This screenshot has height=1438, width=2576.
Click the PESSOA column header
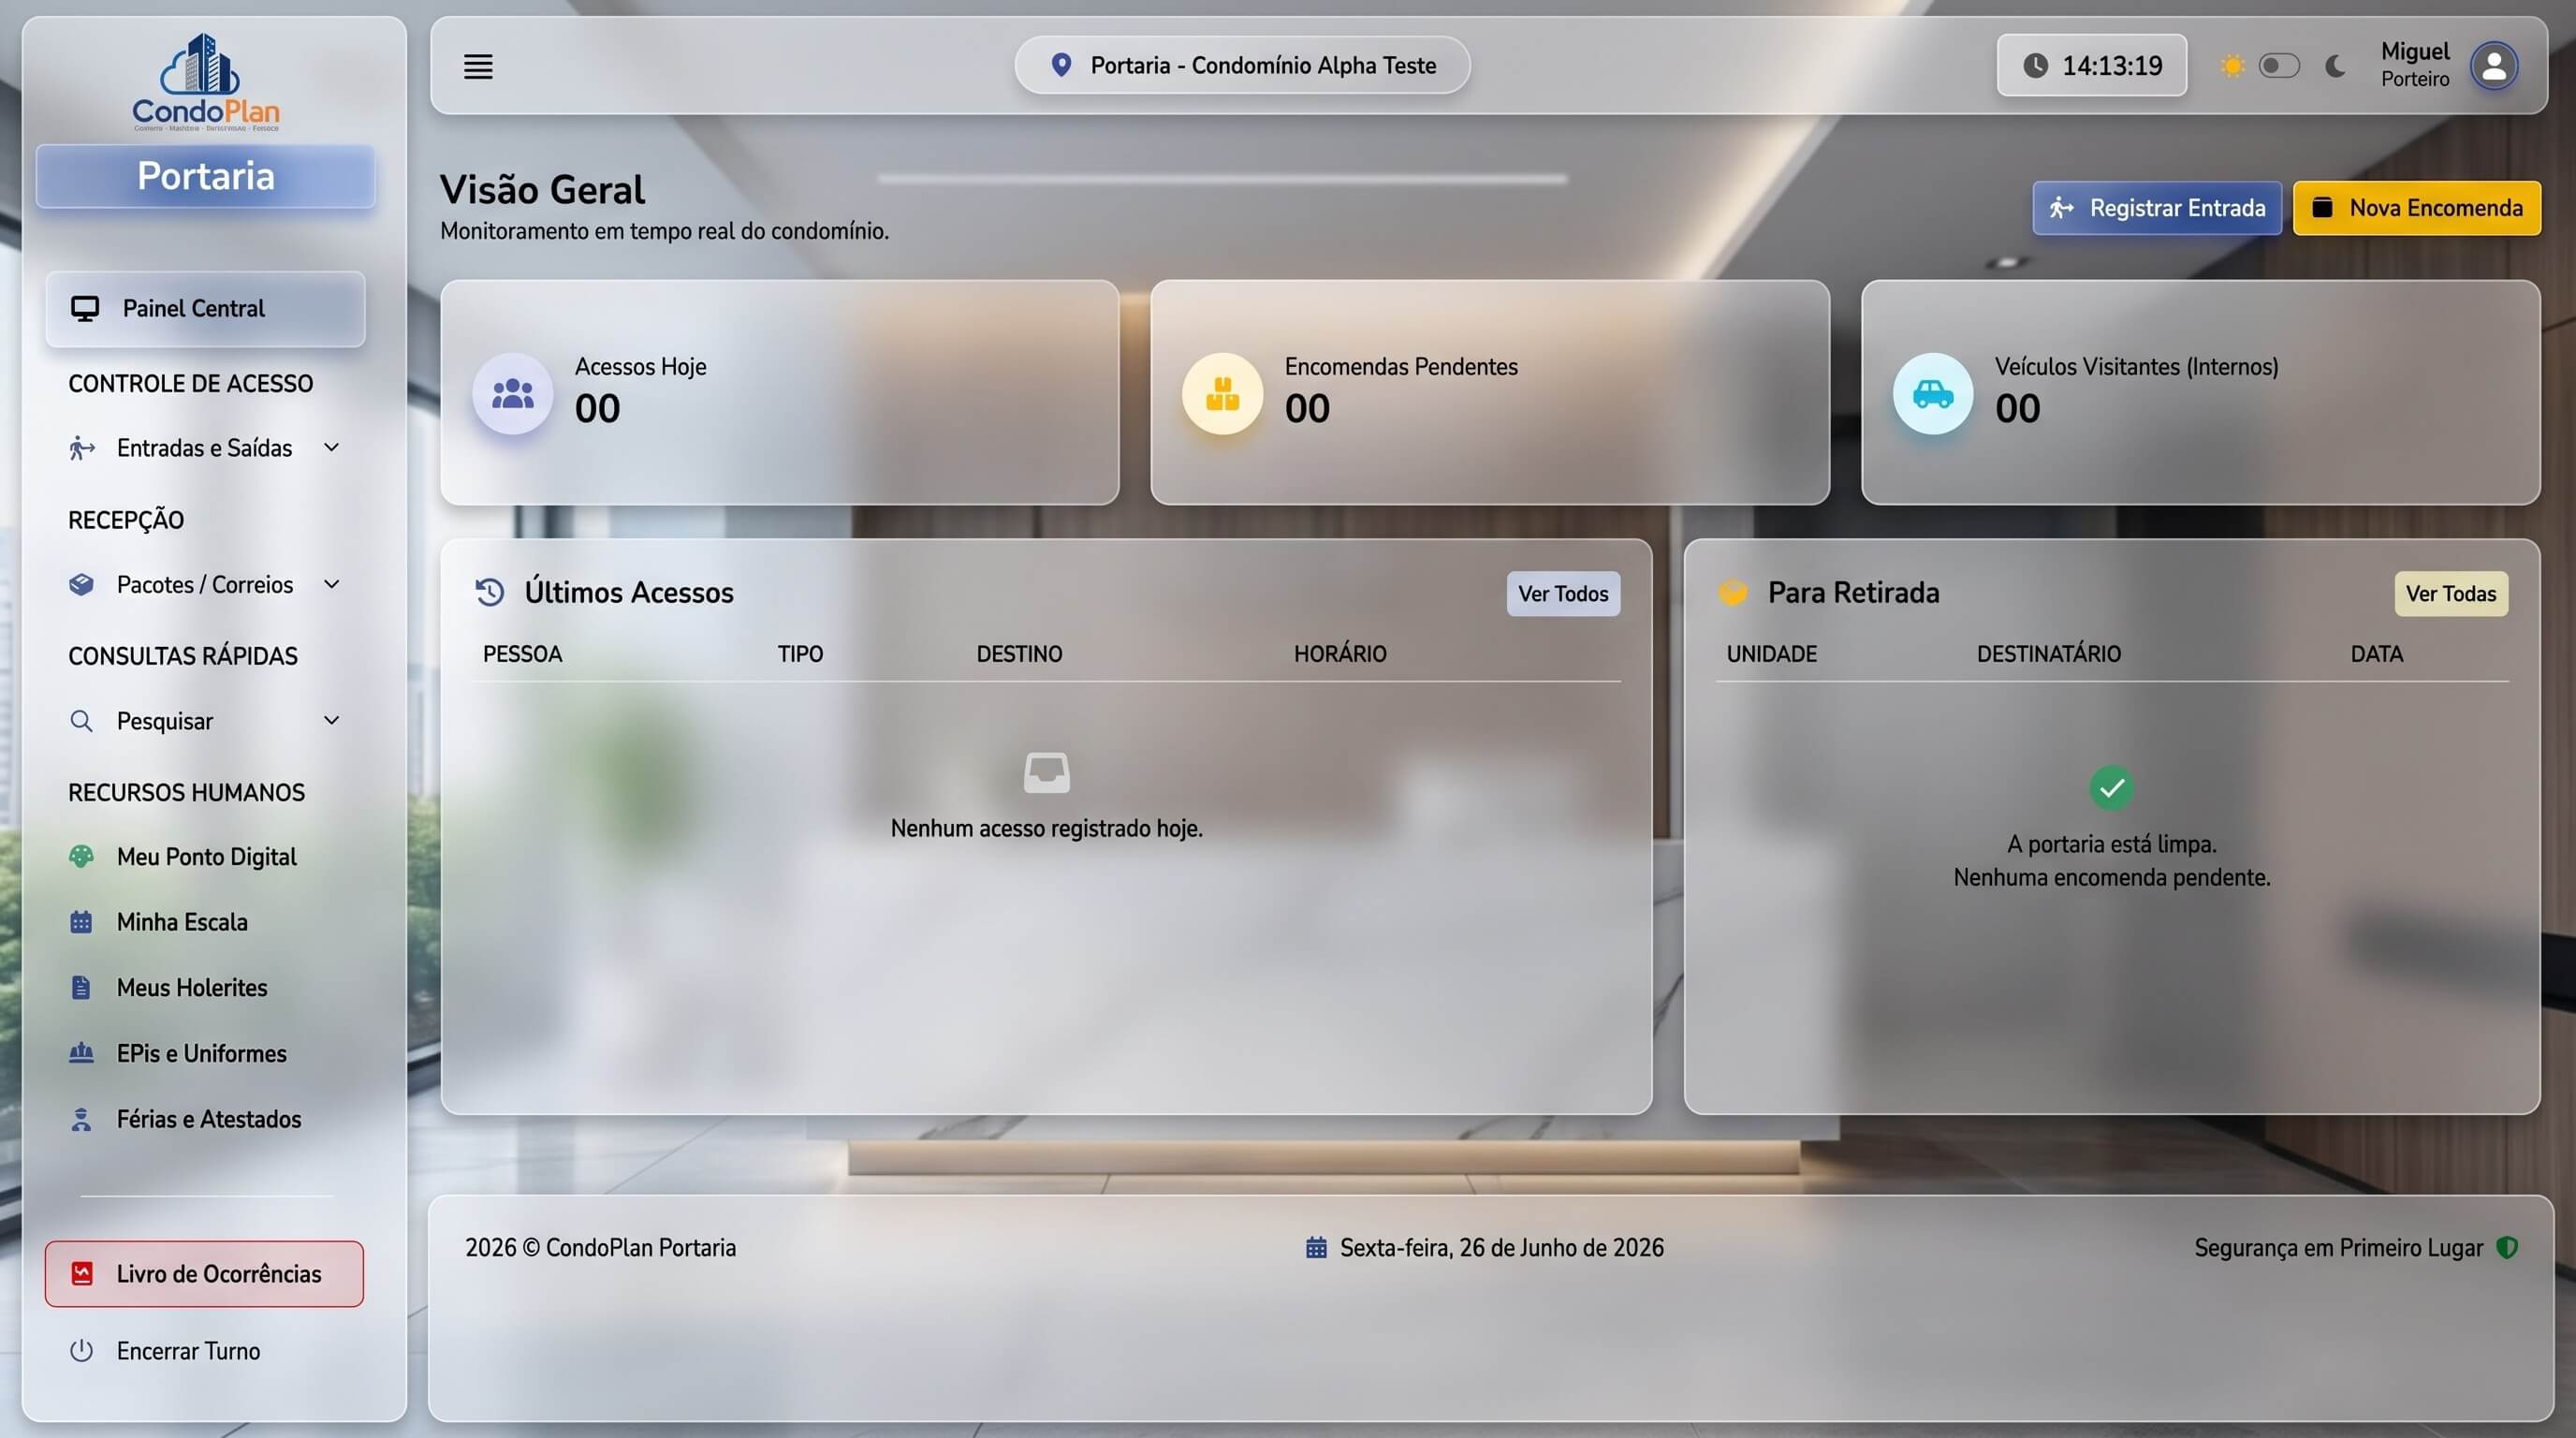522,654
